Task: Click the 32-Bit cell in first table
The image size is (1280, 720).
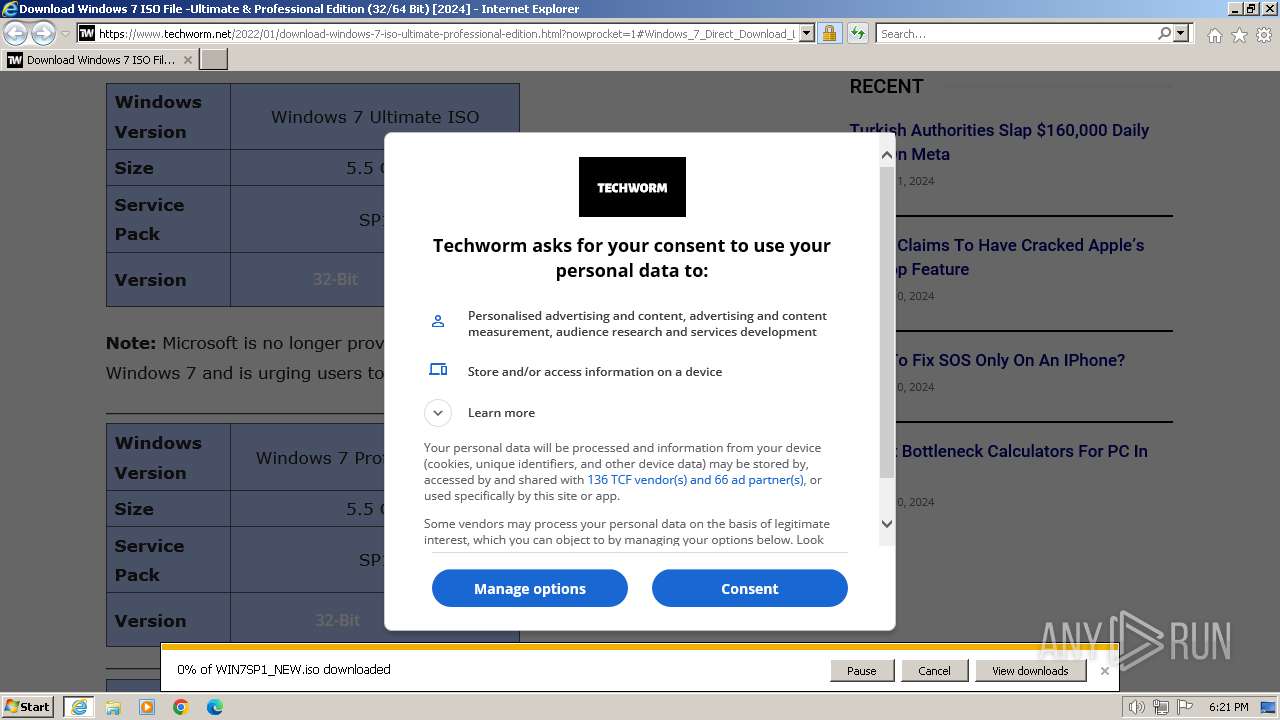Action: pyautogui.click(x=335, y=279)
